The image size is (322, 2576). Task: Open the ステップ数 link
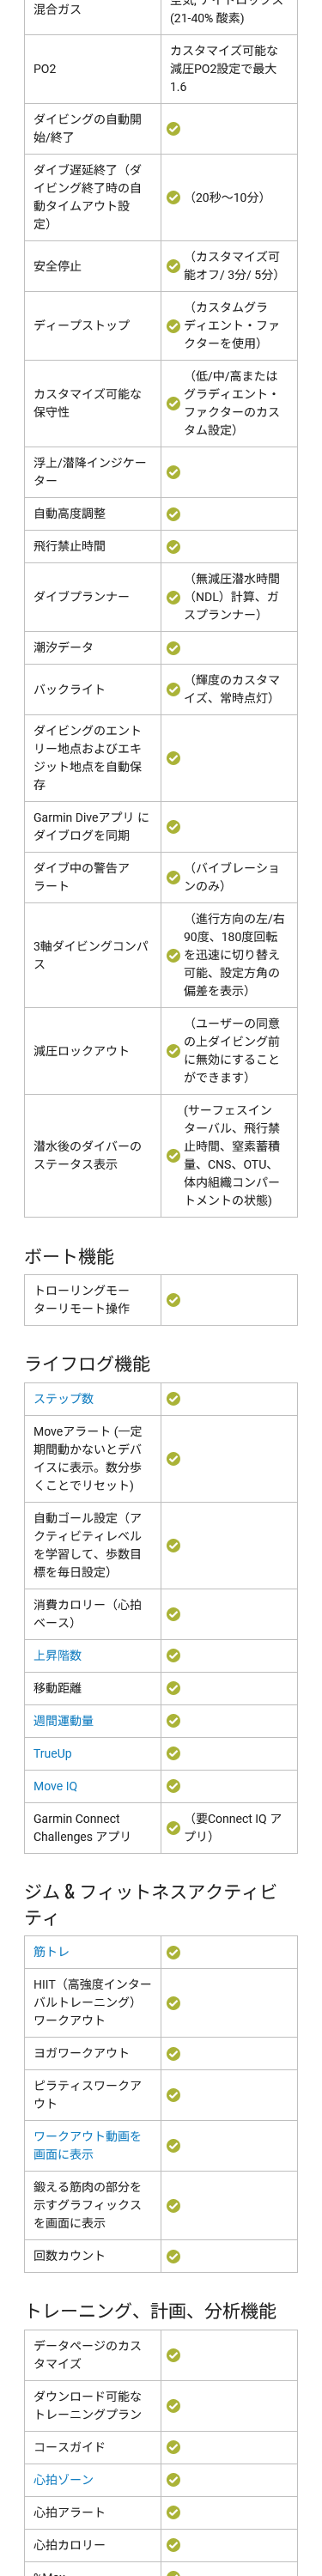click(63, 1398)
